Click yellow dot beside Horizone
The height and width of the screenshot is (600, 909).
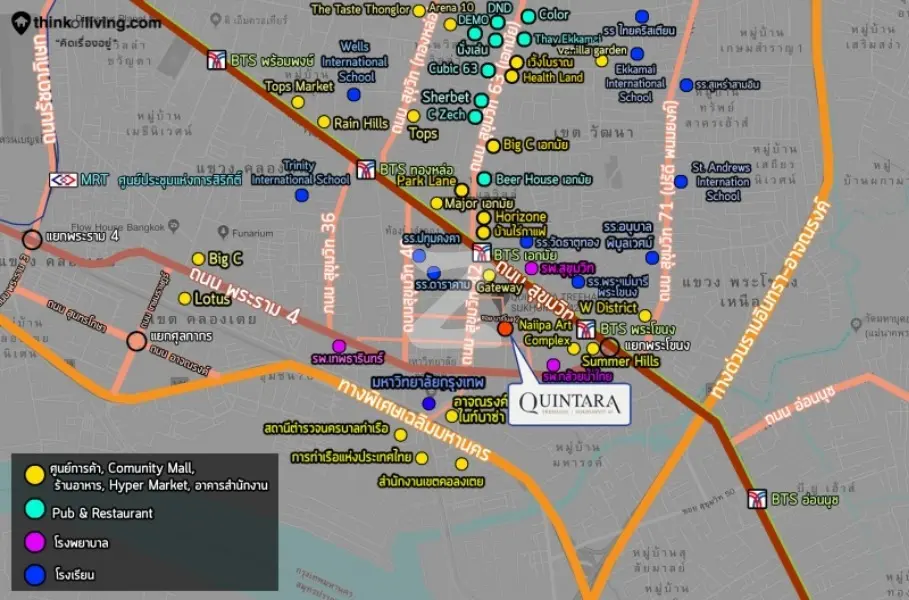[484, 218]
